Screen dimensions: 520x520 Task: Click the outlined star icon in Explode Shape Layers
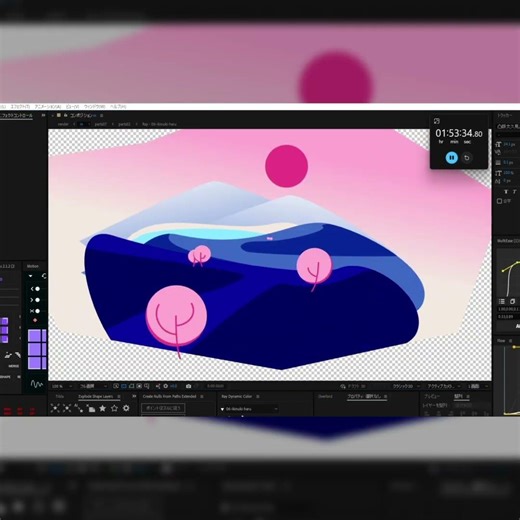pyautogui.click(x=114, y=408)
